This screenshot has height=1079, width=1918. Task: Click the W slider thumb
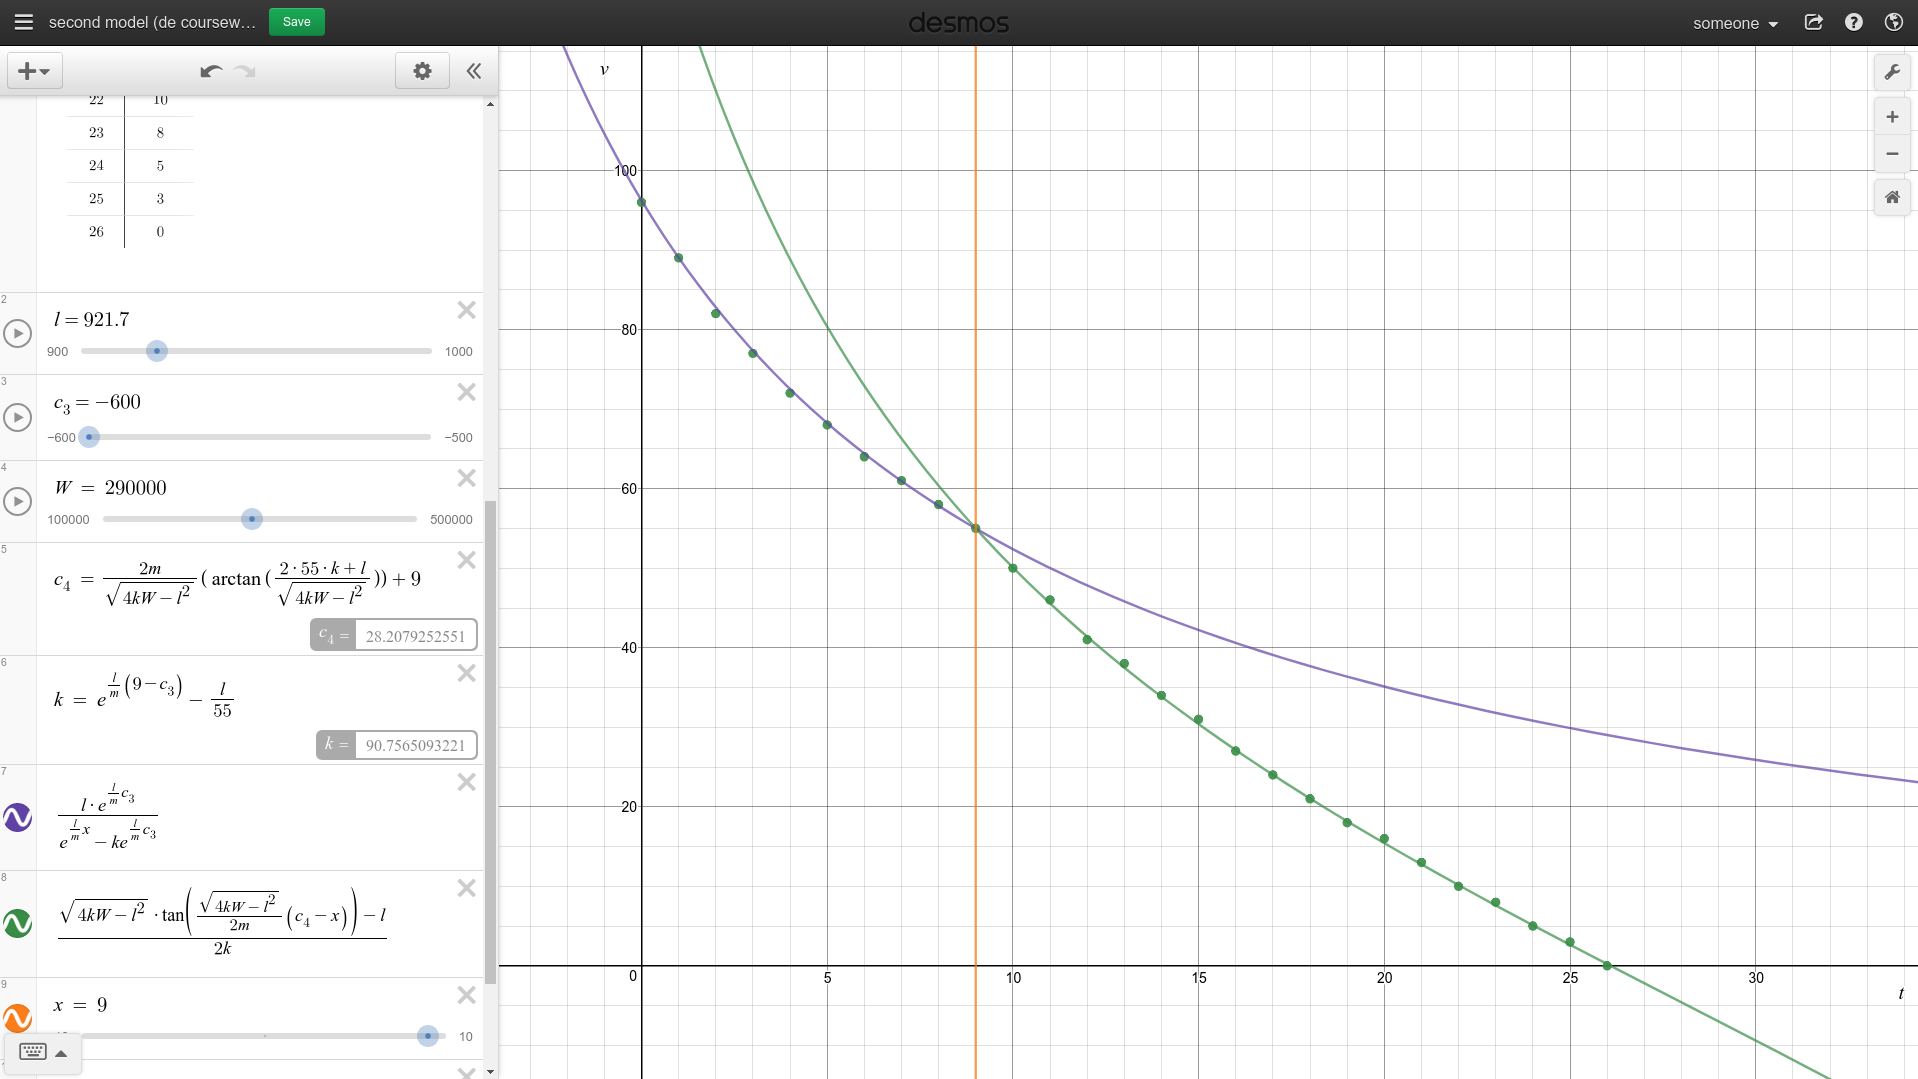pyautogui.click(x=252, y=519)
